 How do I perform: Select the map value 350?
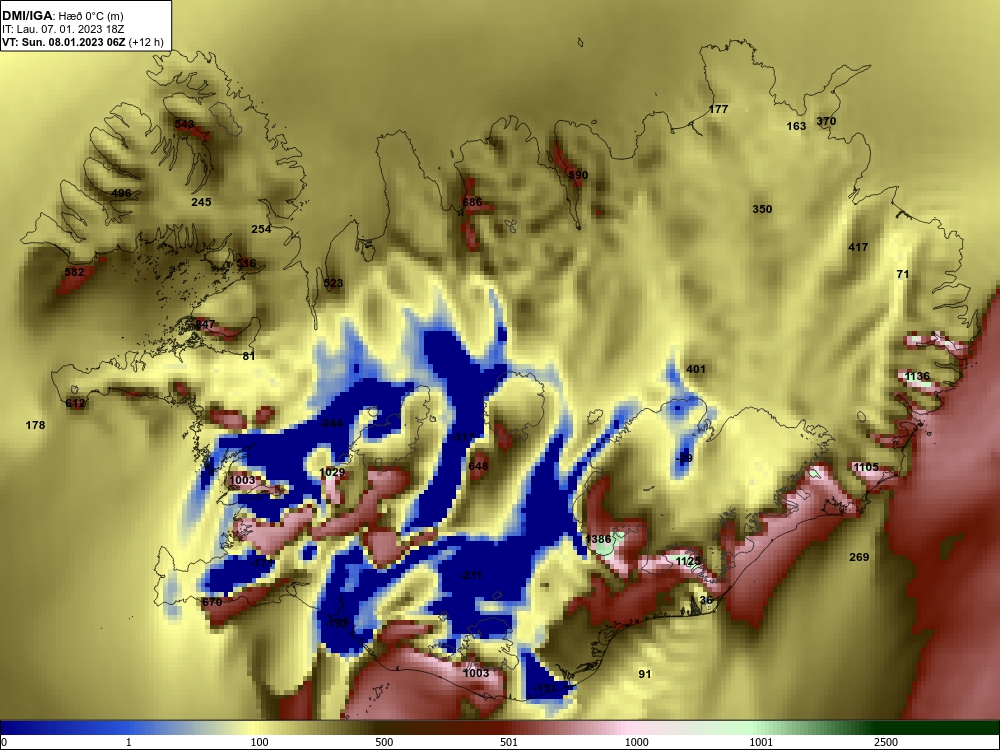tap(762, 209)
